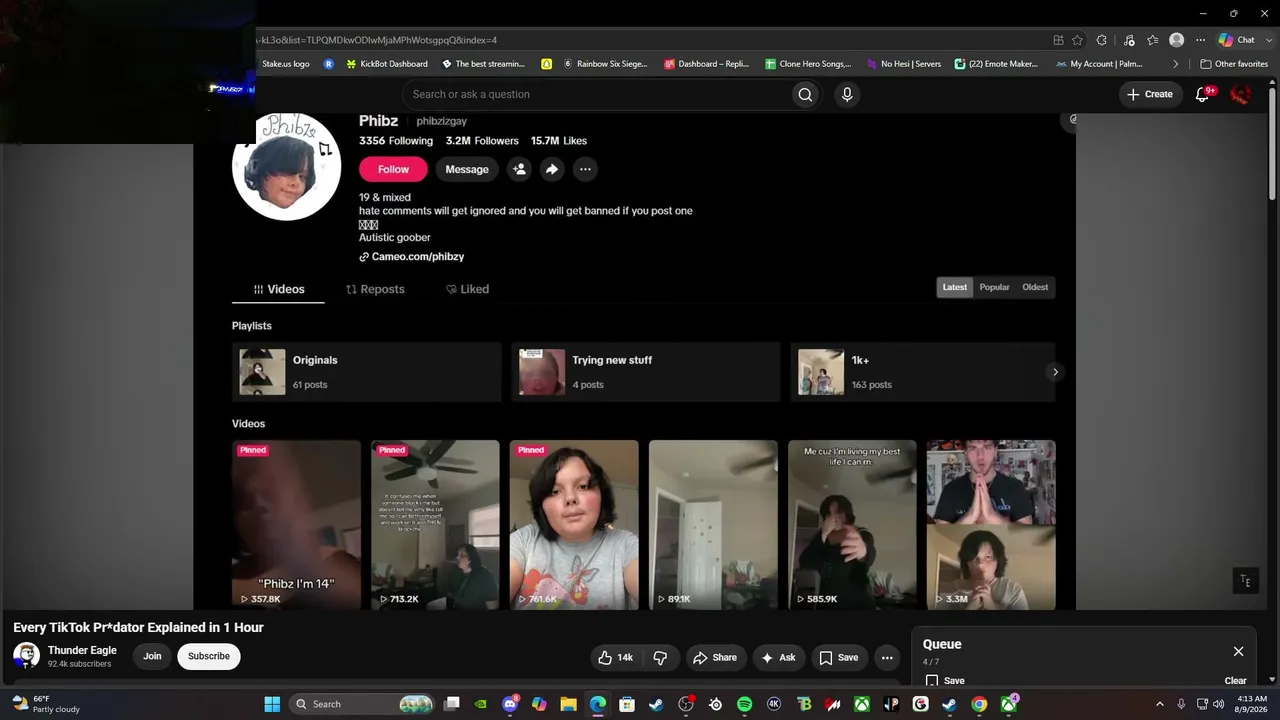
Task: Click the Thunder Eagle channel avatar
Action: pyautogui.click(x=27, y=656)
